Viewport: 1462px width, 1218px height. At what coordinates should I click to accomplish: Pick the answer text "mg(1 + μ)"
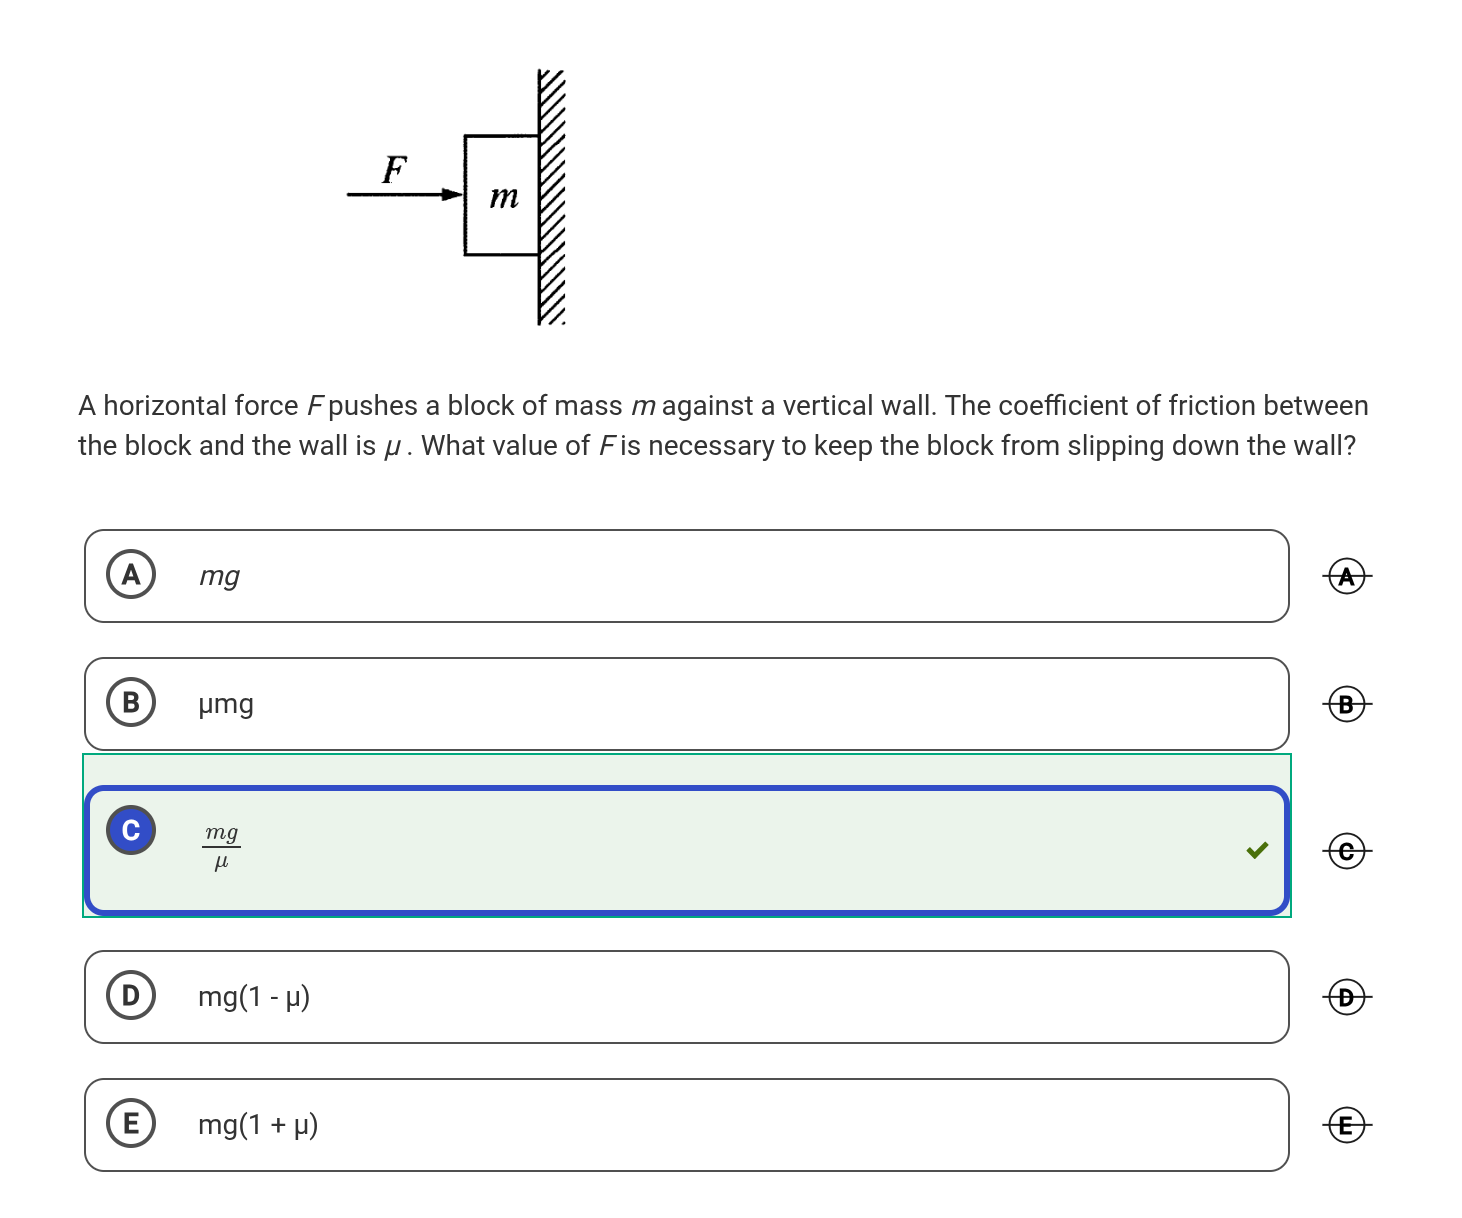(258, 1125)
